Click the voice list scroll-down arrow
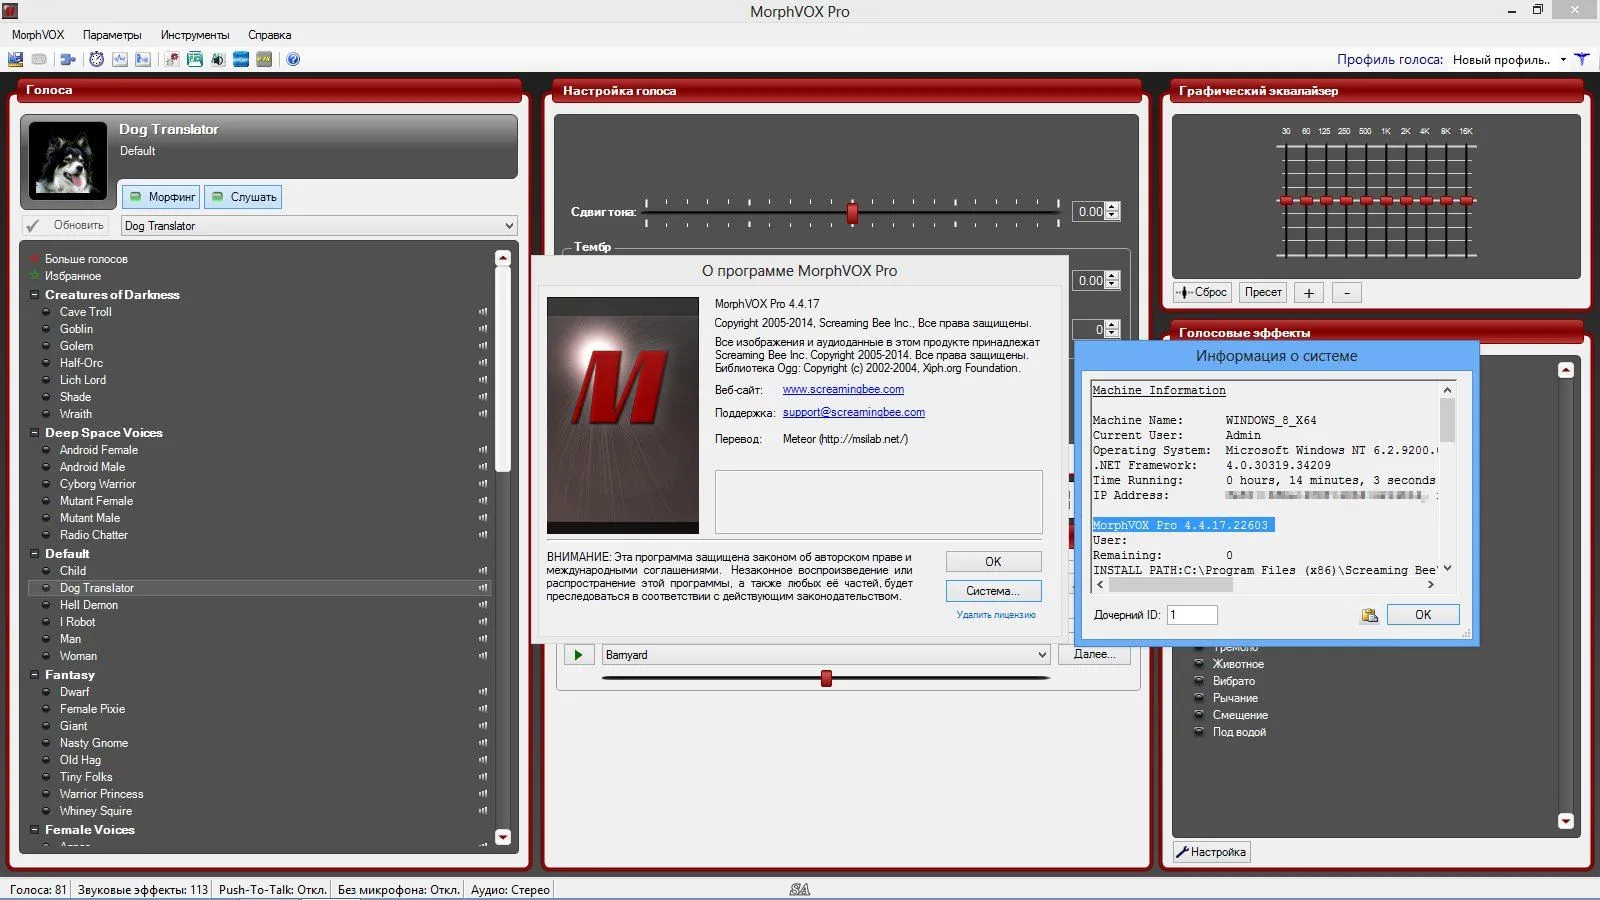Screen dimensions: 1600x900 point(503,838)
